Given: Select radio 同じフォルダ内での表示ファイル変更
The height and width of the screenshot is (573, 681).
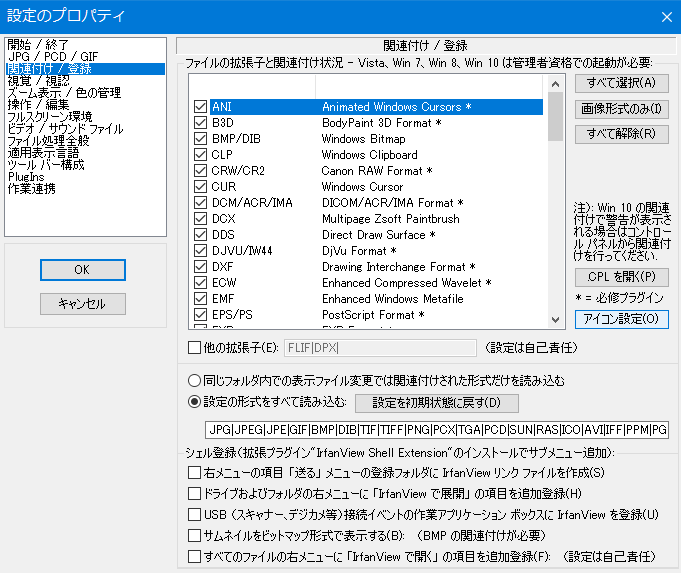Looking at the screenshot, I should (x=194, y=381).
